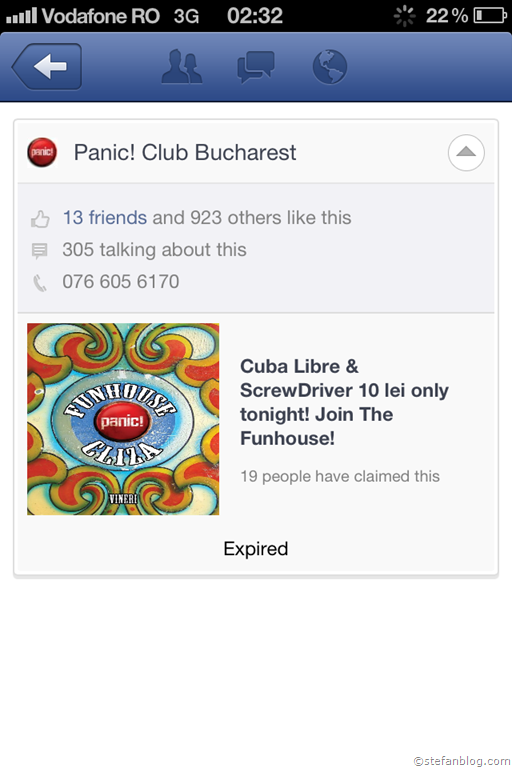Screen dimensions: 512x768
Task: Tap the 305 talking about this text
Action: (154, 250)
